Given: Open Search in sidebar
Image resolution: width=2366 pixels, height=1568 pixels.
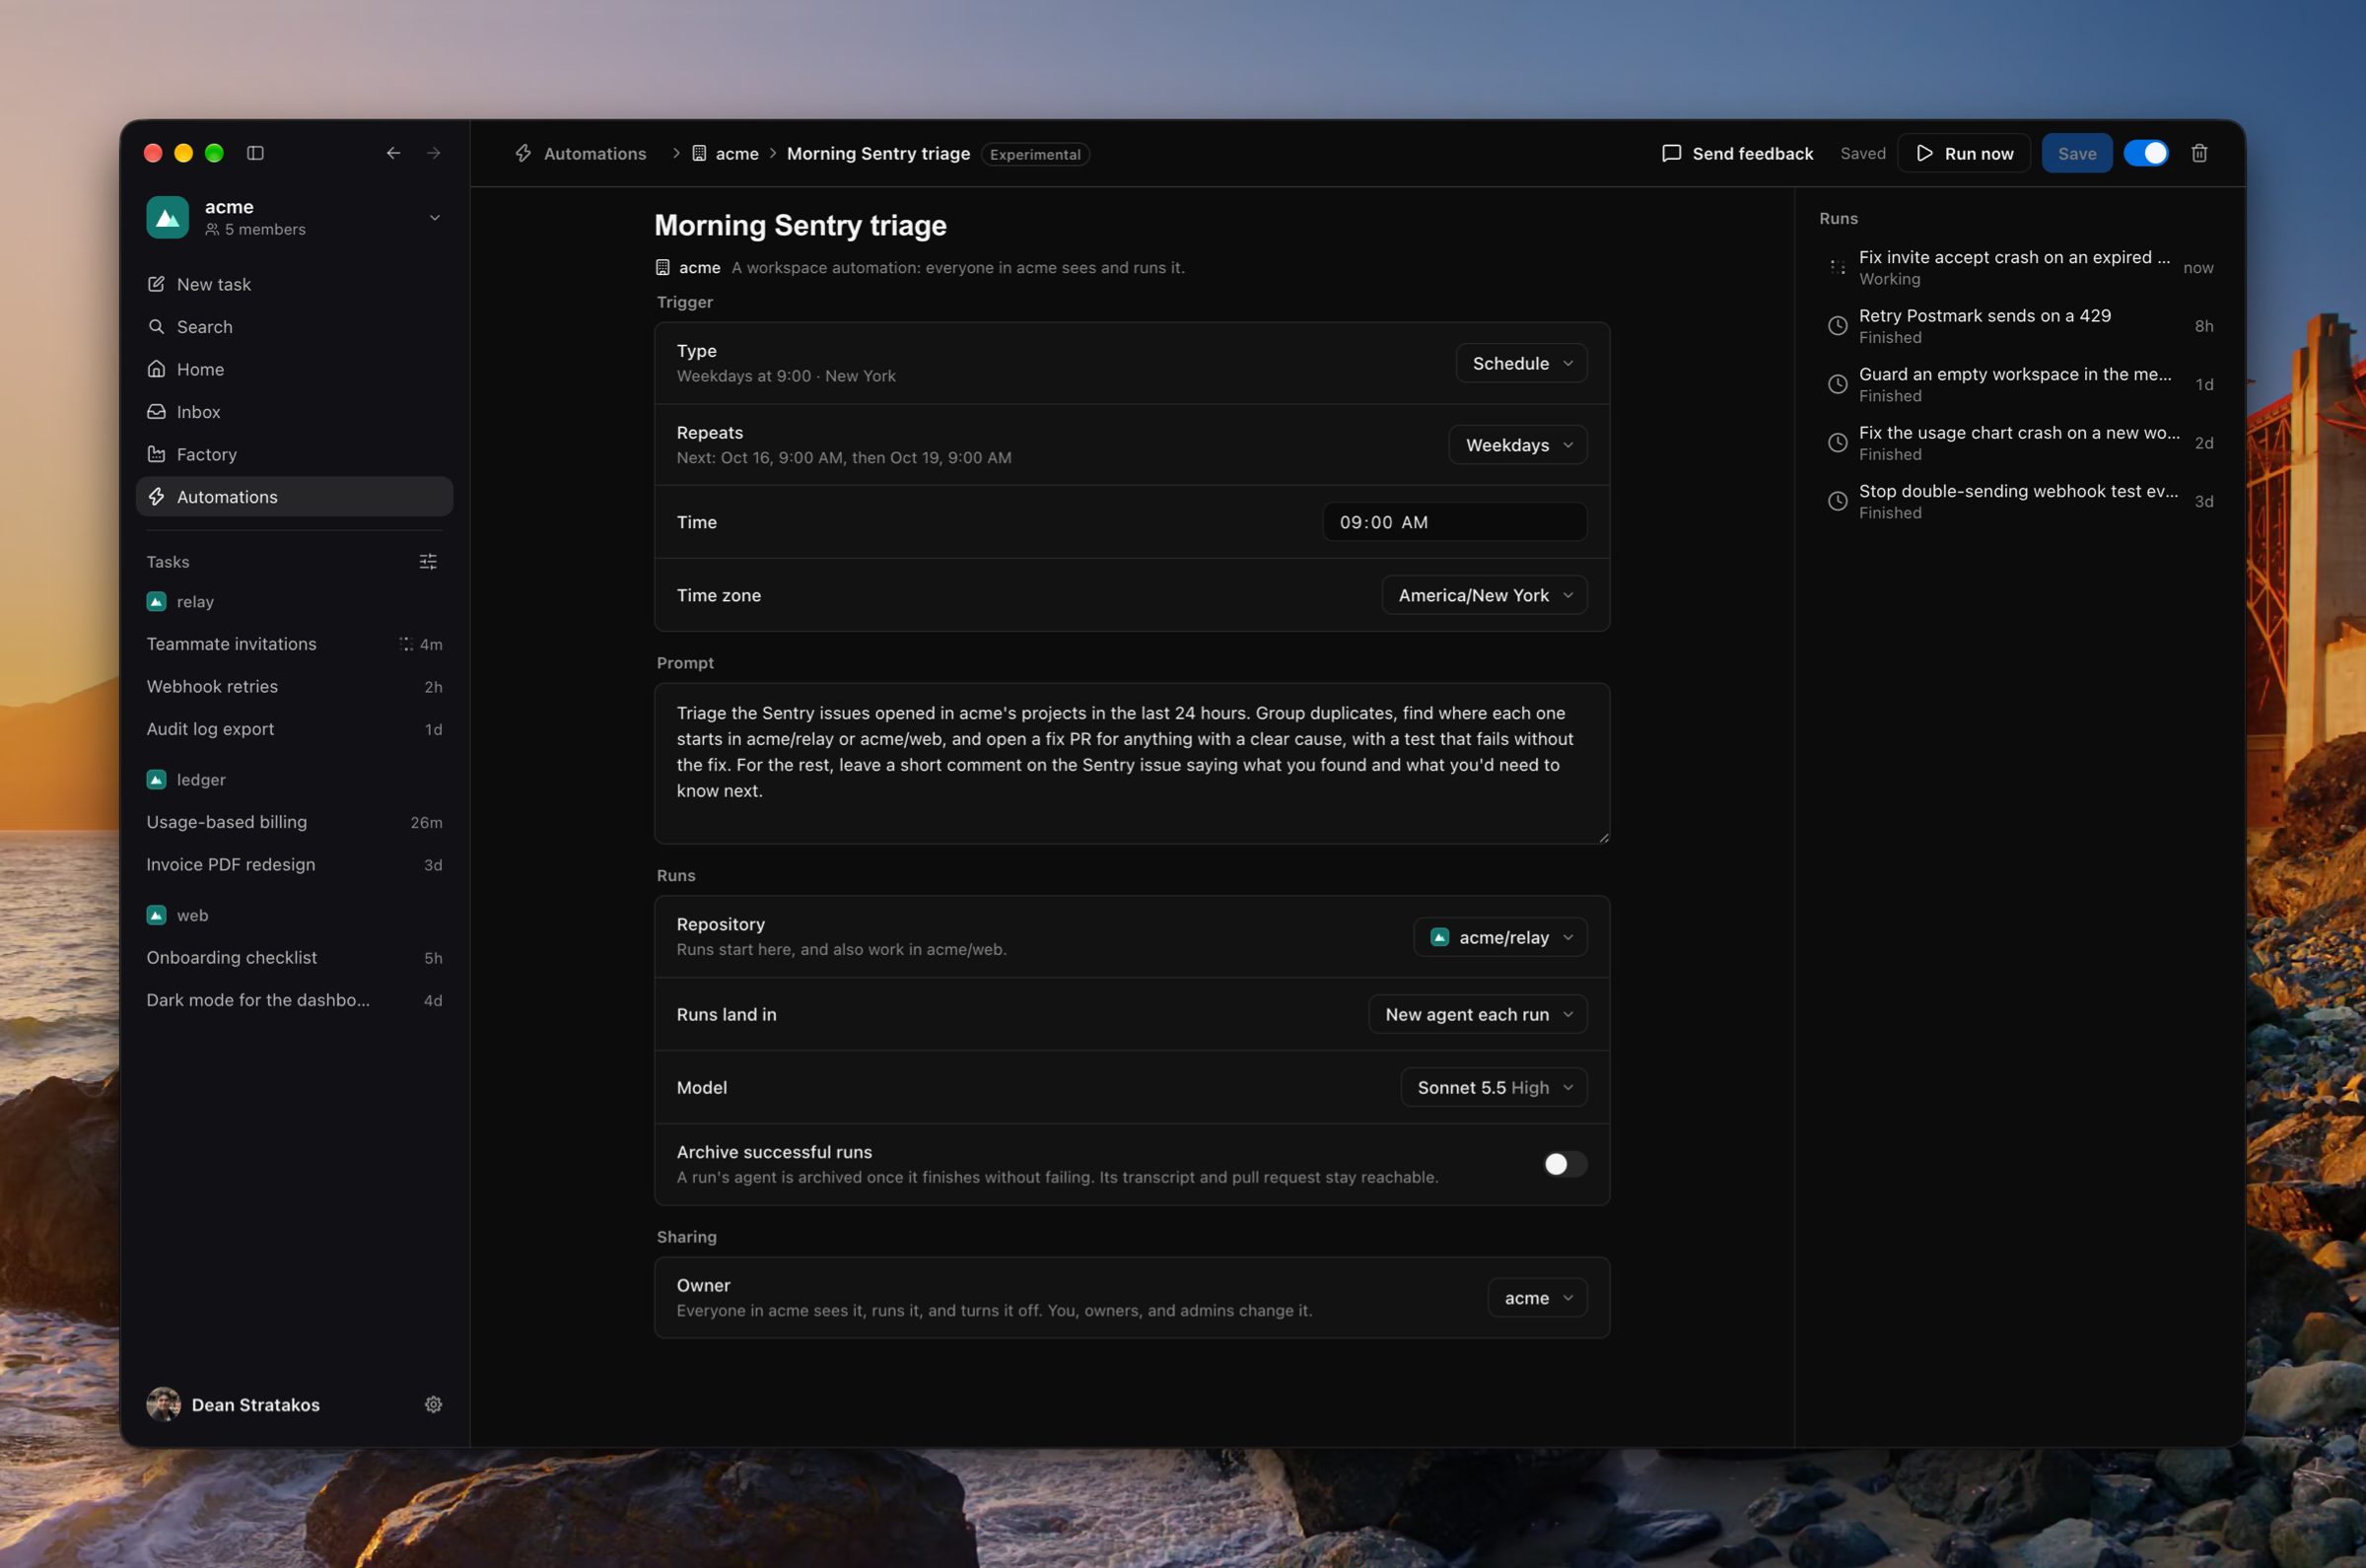Looking at the screenshot, I should click(x=294, y=327).
